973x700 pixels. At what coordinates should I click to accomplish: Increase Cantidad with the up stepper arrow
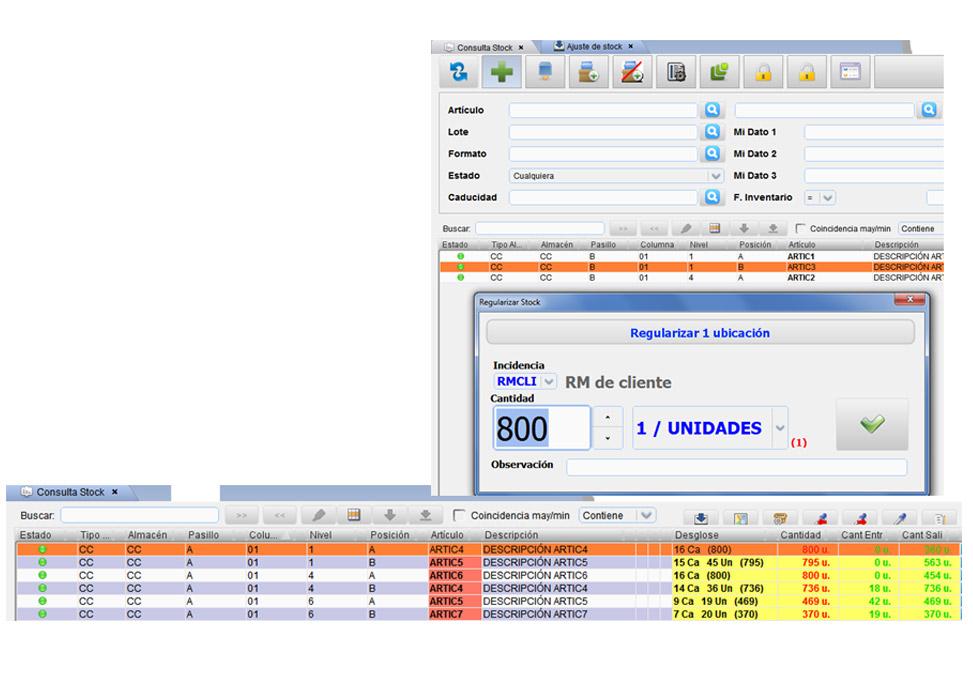608,417
